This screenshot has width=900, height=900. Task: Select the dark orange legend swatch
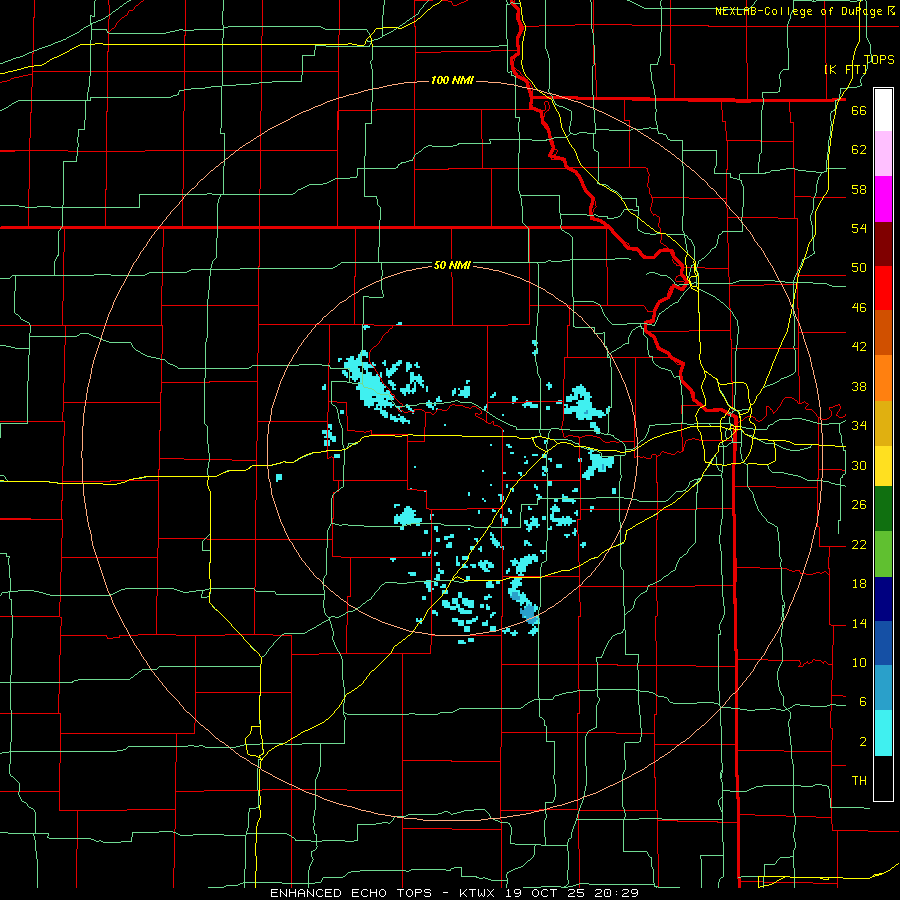tap(883, 333)
